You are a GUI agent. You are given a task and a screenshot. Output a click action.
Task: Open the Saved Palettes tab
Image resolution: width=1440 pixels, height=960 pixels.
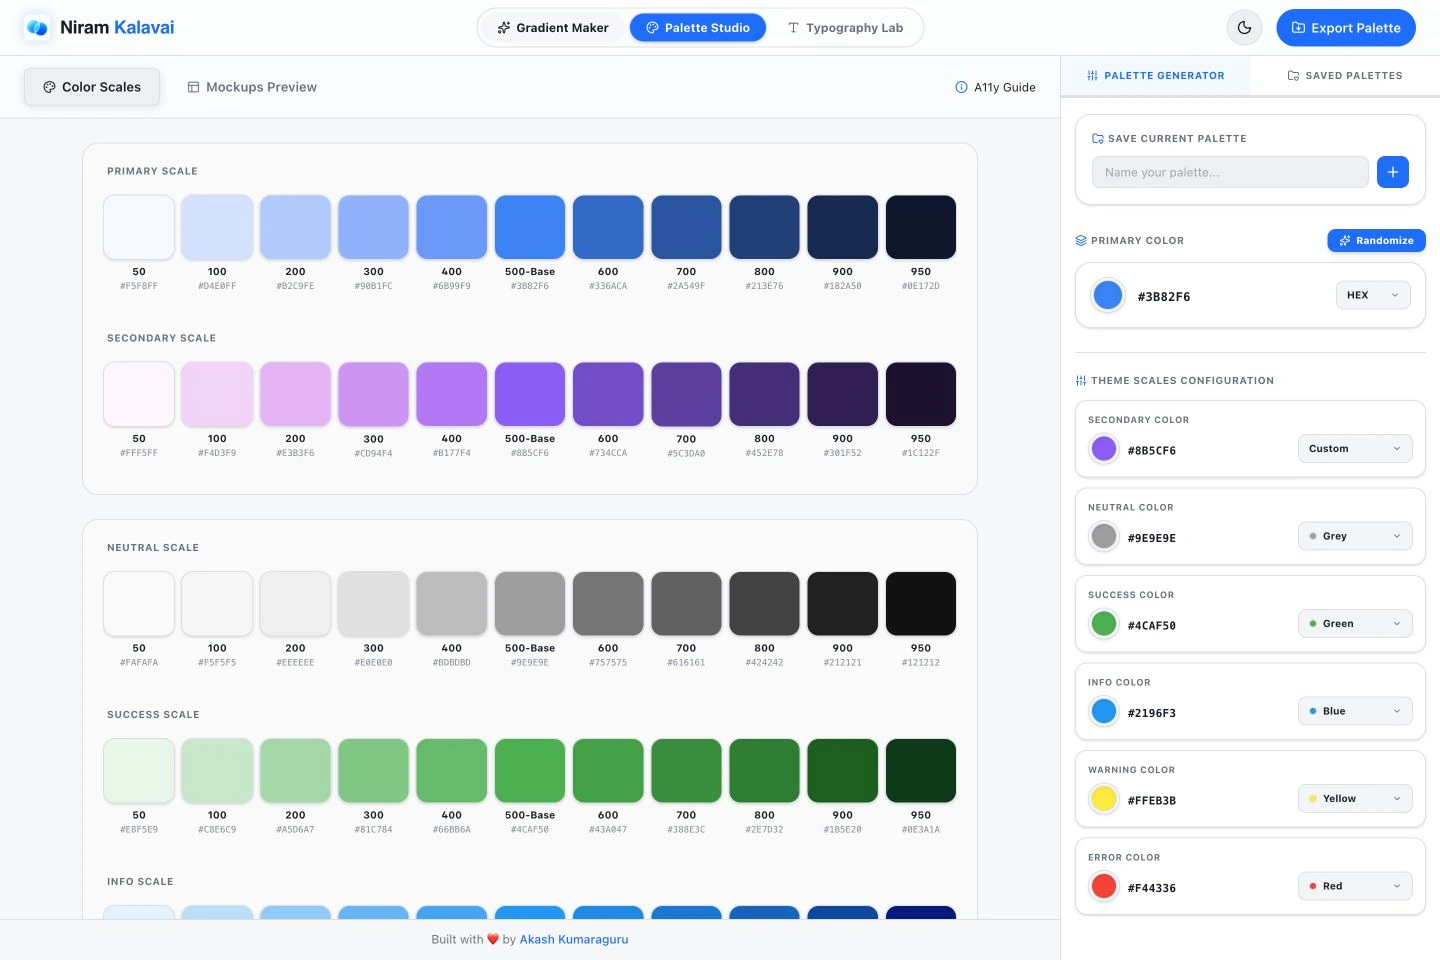click(1345, 75)
